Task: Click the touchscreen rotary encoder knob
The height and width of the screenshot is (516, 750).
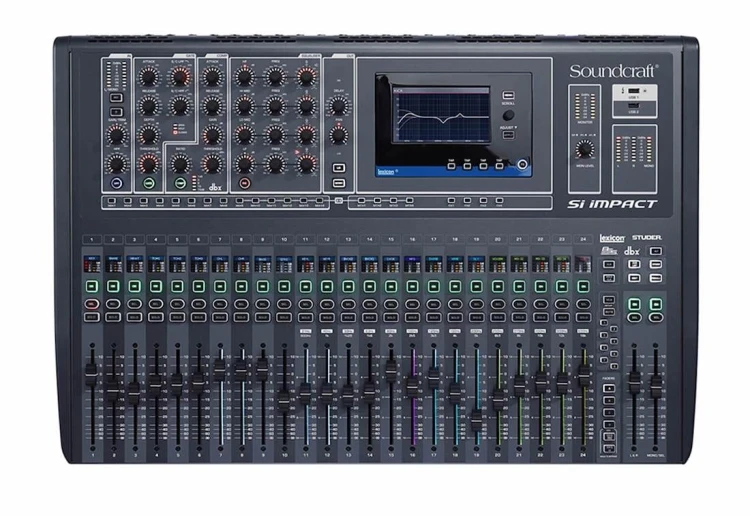Action: [x=508, y=115]
